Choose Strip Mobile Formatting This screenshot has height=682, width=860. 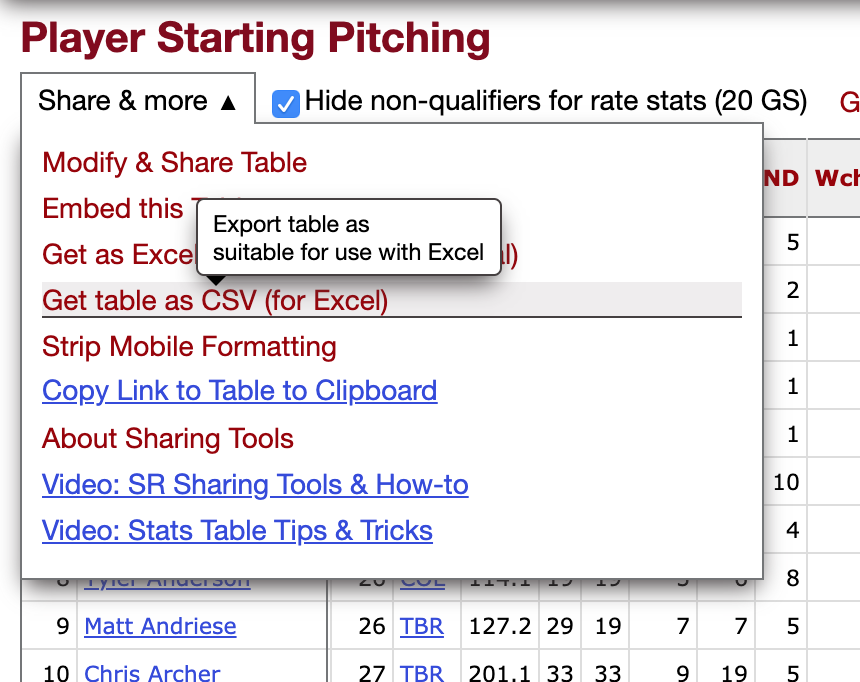tap(189, 347)
